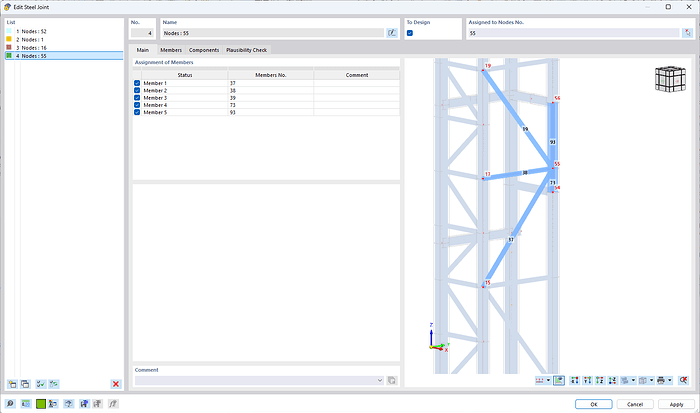Image resolution: width=700 pixels, height=413 pixels.
Task: Click the copy item icon below the list
Action: click(x=24, y=383)
